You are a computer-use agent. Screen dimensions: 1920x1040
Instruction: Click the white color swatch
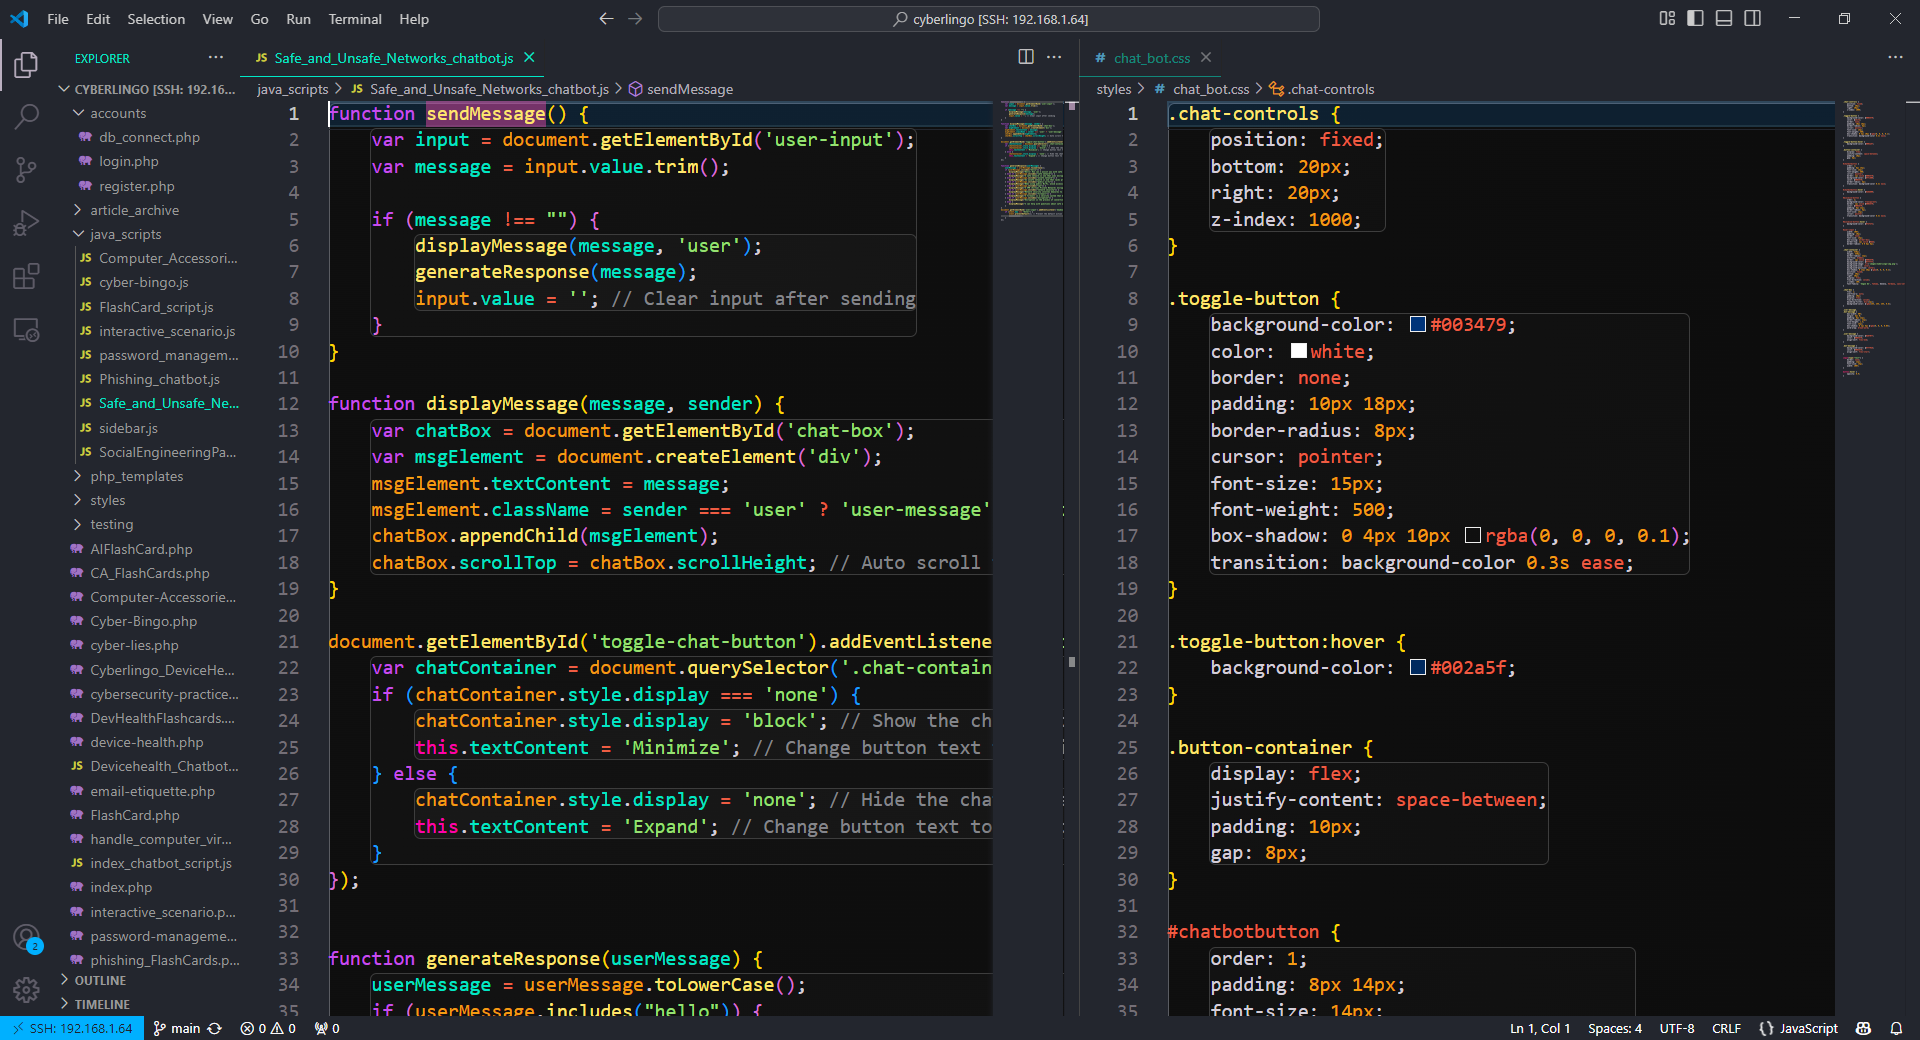click(x=1299, y=351)
